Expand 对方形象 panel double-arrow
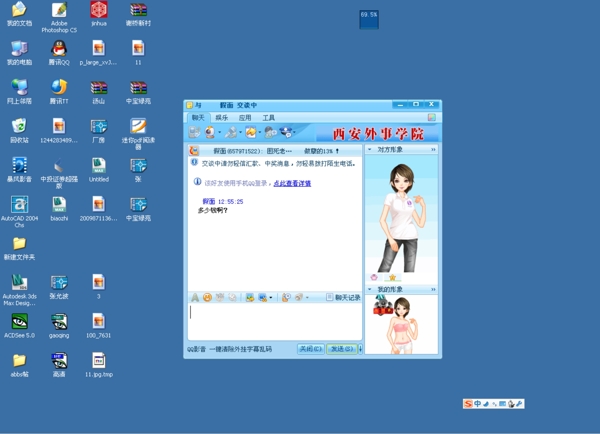 (x=433, y=149)
